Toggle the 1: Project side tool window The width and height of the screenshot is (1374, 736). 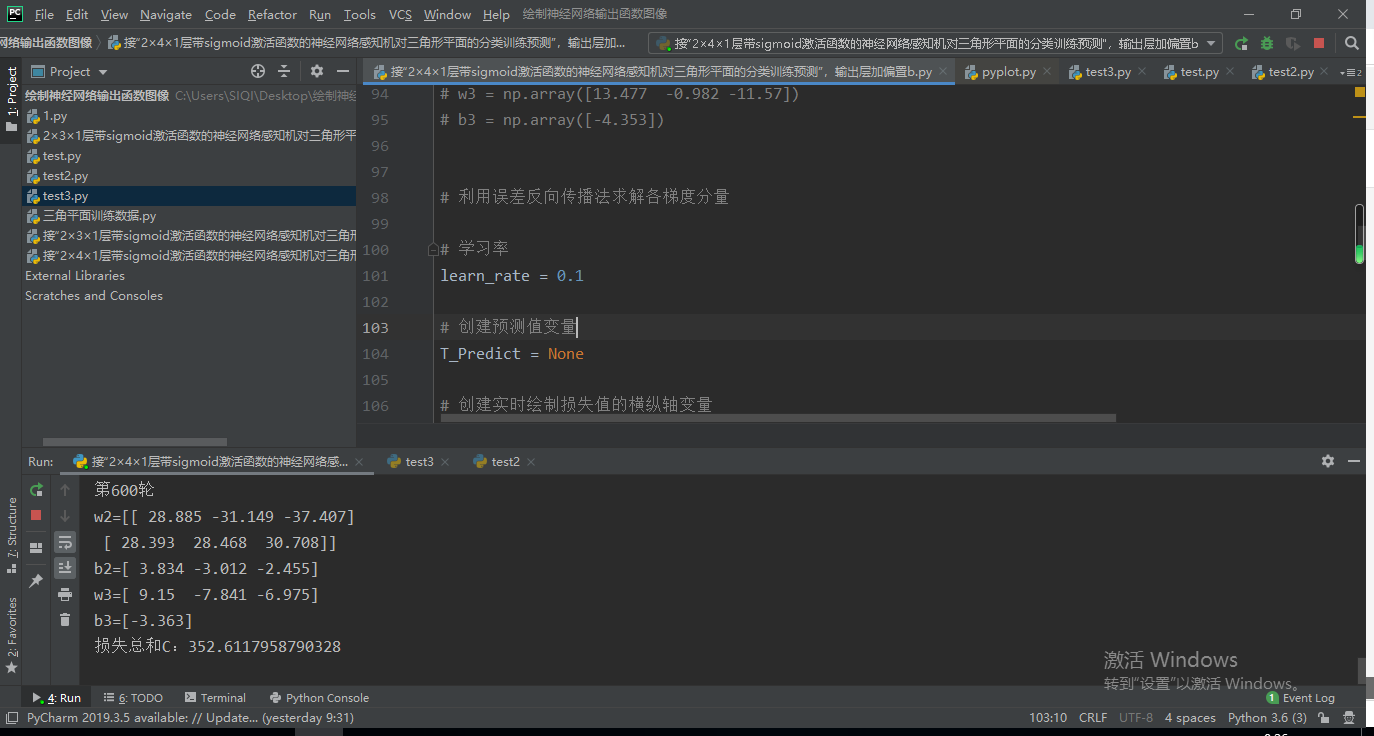point(11,100)
